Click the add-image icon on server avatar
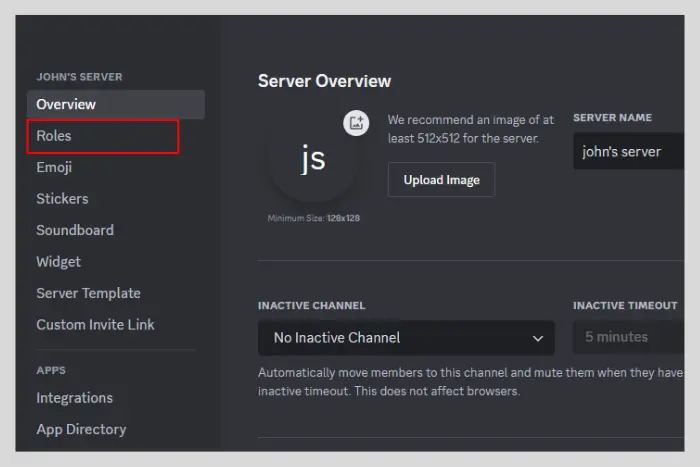 pos(356,123)
